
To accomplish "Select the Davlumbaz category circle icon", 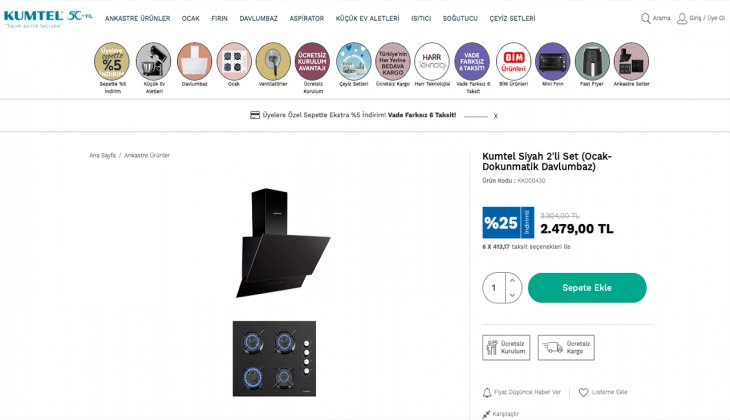I will click(x=193, y=61).
